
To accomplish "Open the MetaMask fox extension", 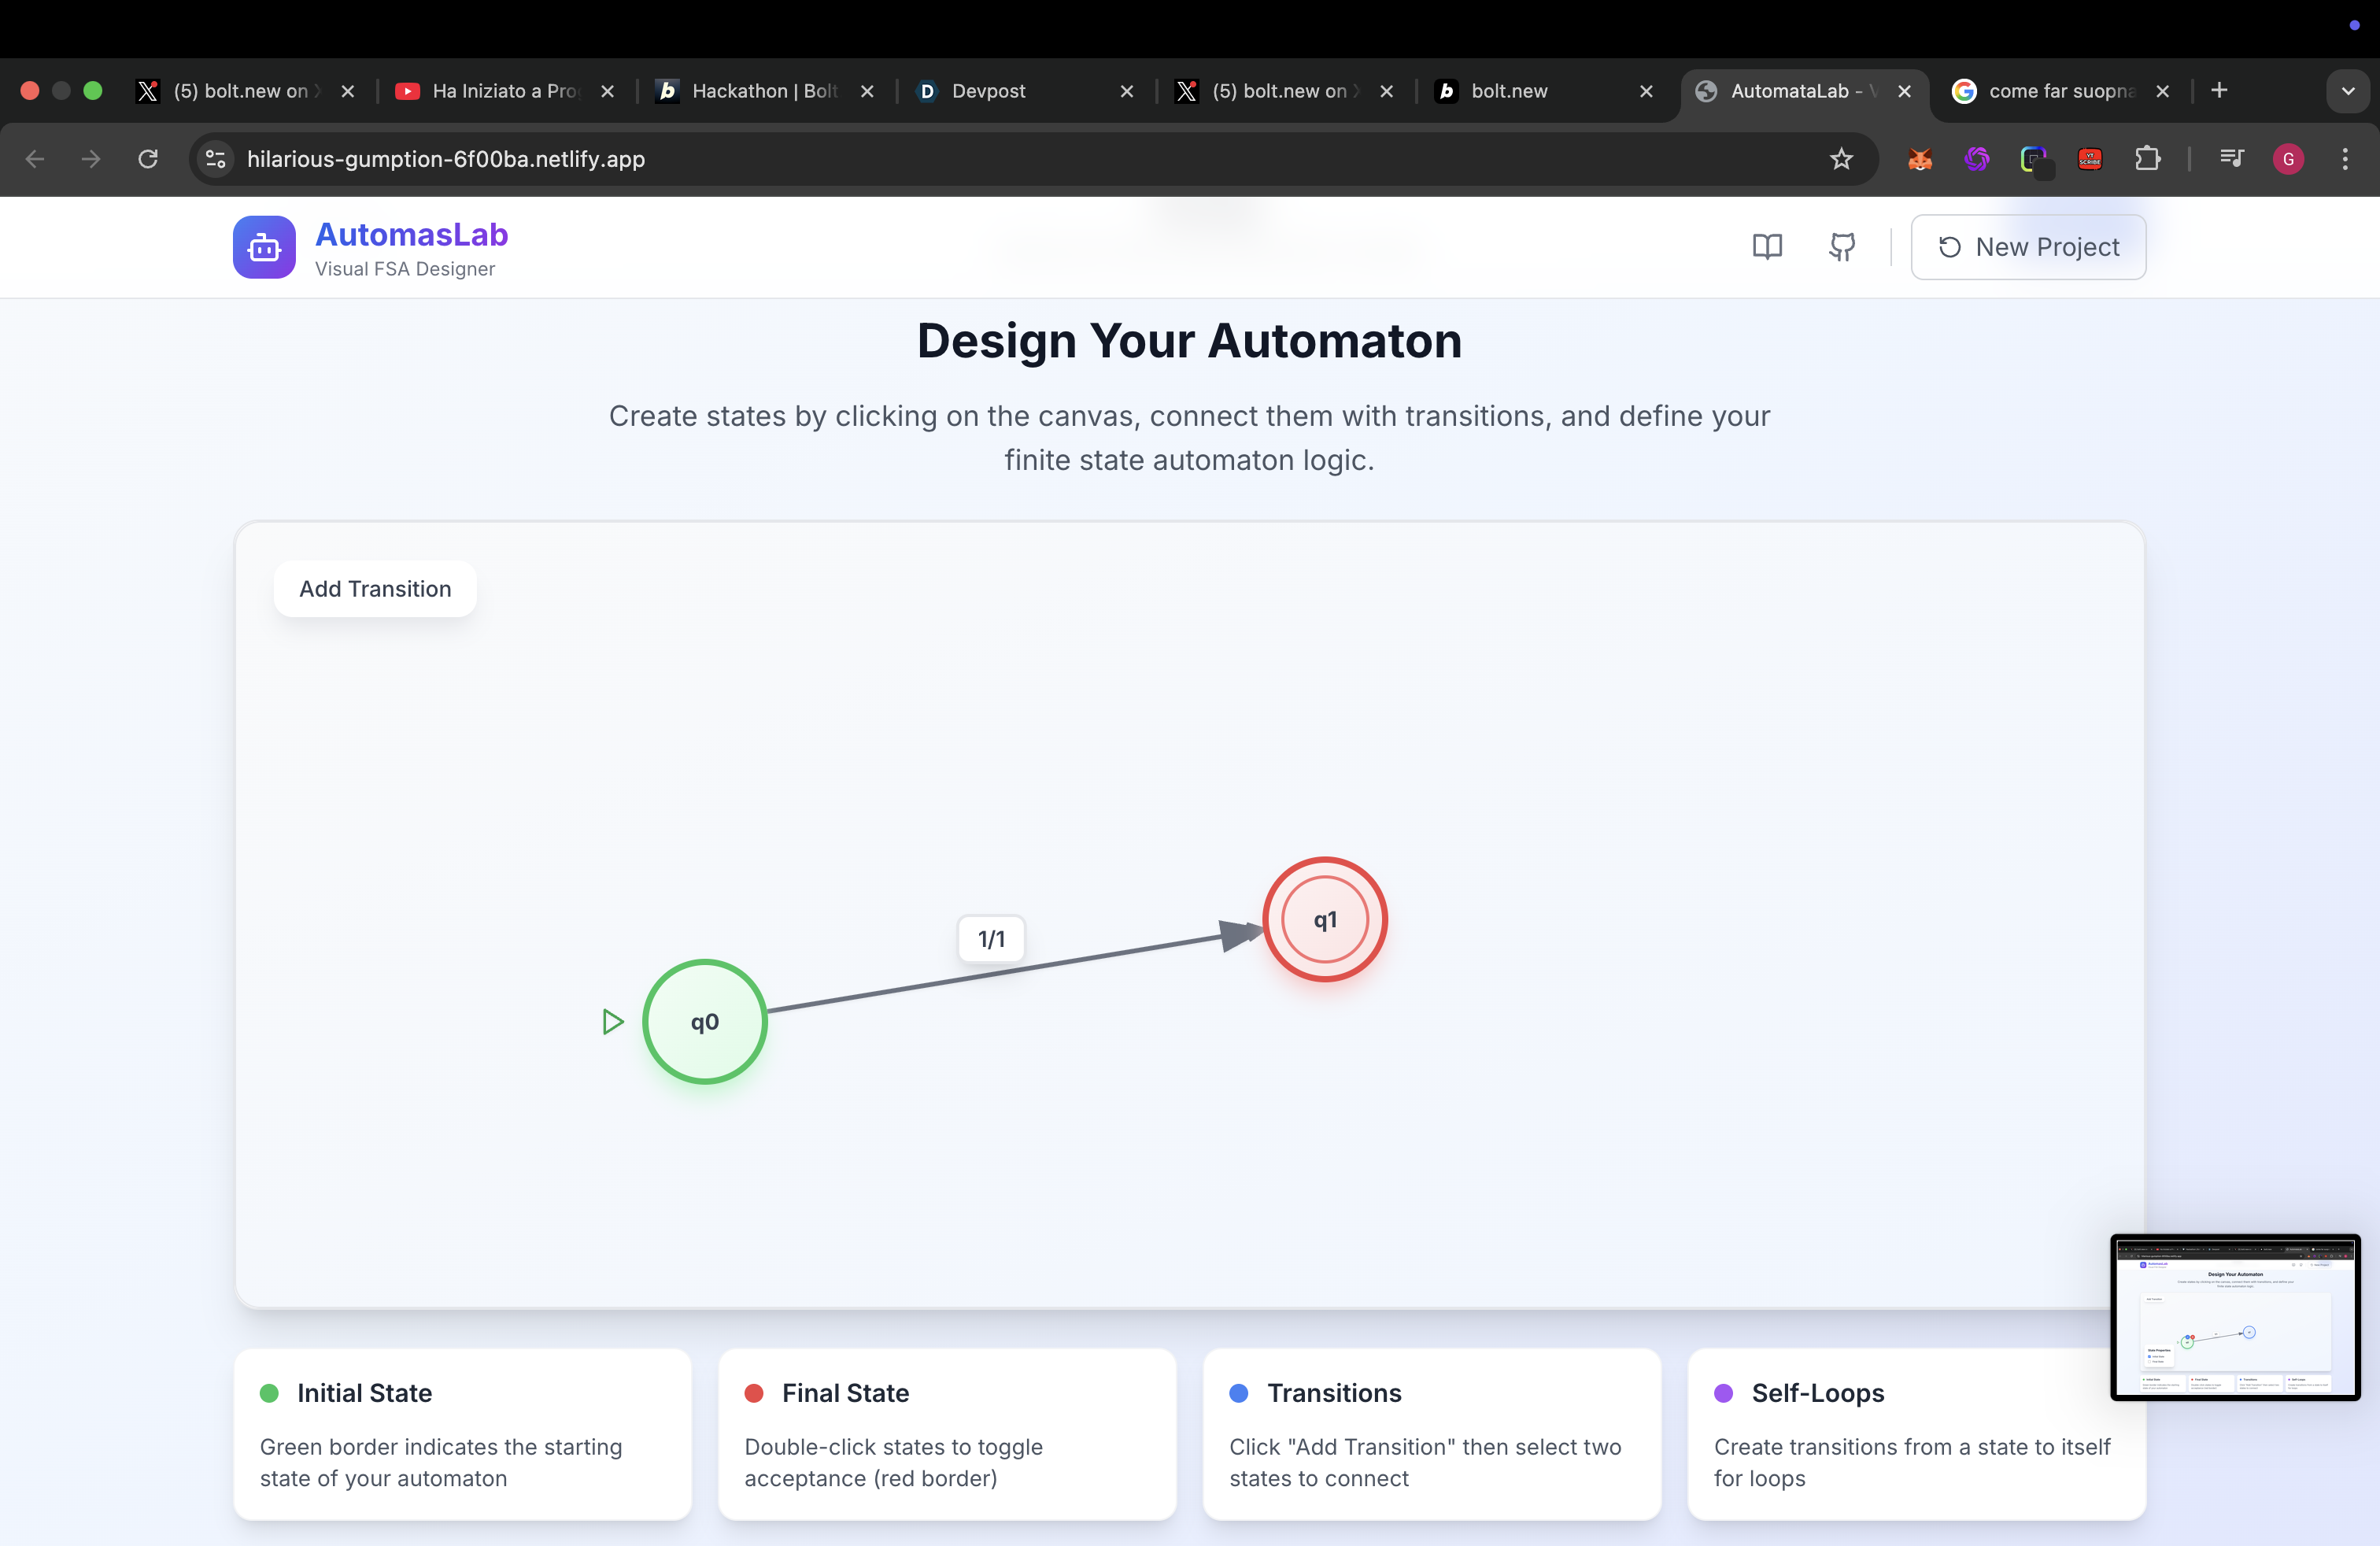I will (1919, 159).
